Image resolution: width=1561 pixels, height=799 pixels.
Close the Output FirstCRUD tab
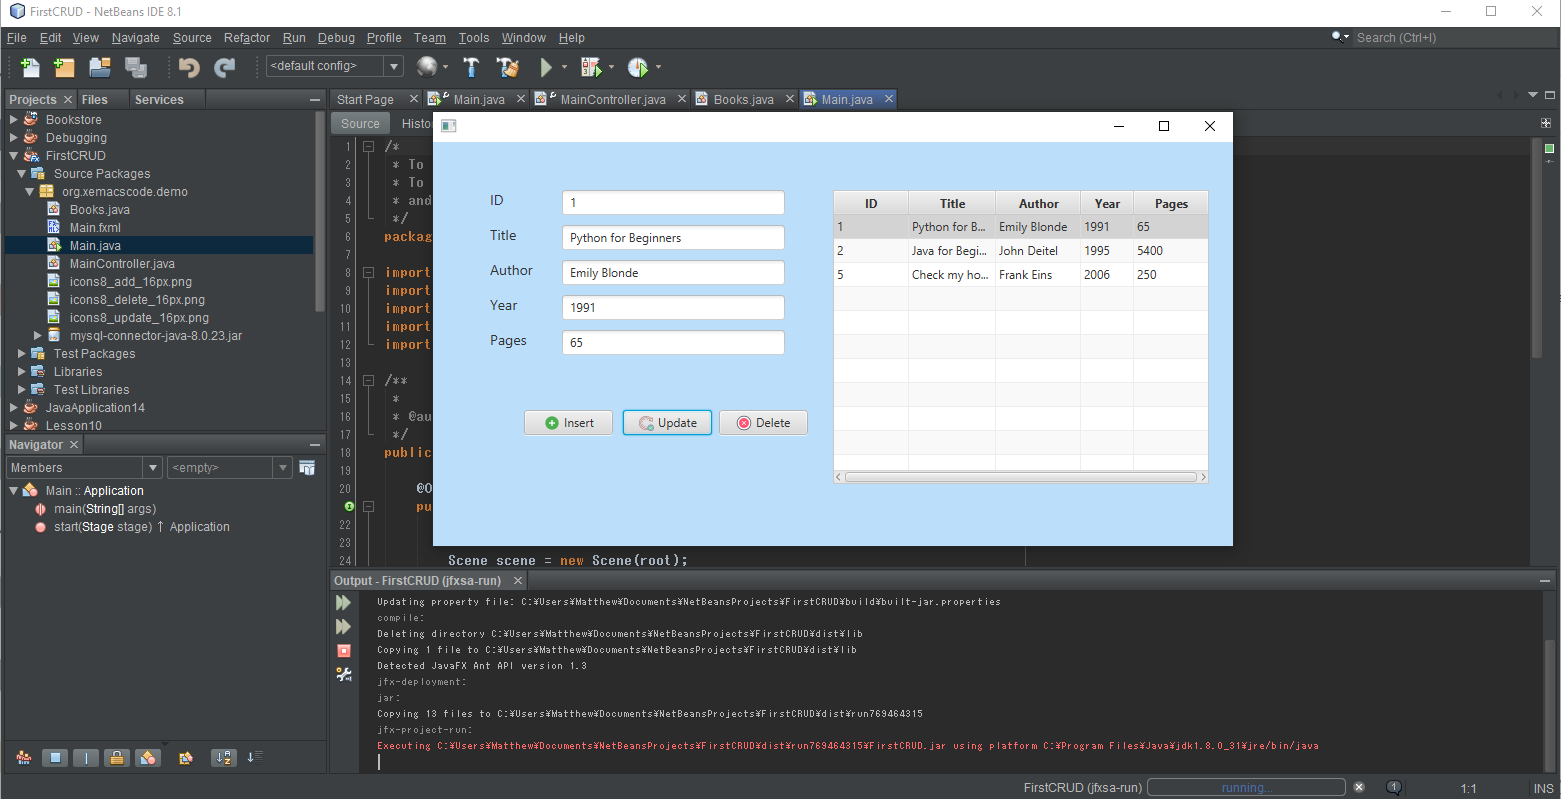pyautogui.click(x=518, y=581)
